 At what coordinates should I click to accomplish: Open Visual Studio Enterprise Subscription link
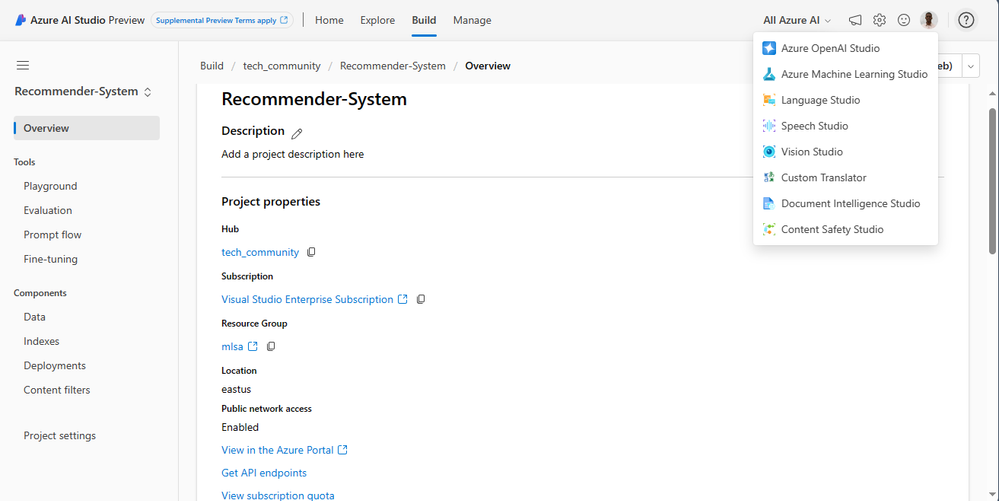click(x=307, y=299)
